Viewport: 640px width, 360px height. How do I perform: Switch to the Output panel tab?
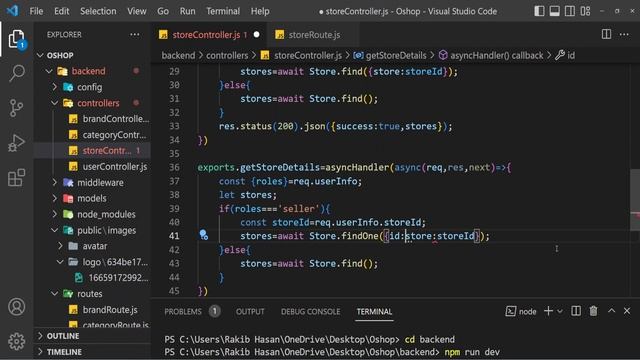(250, 311)
